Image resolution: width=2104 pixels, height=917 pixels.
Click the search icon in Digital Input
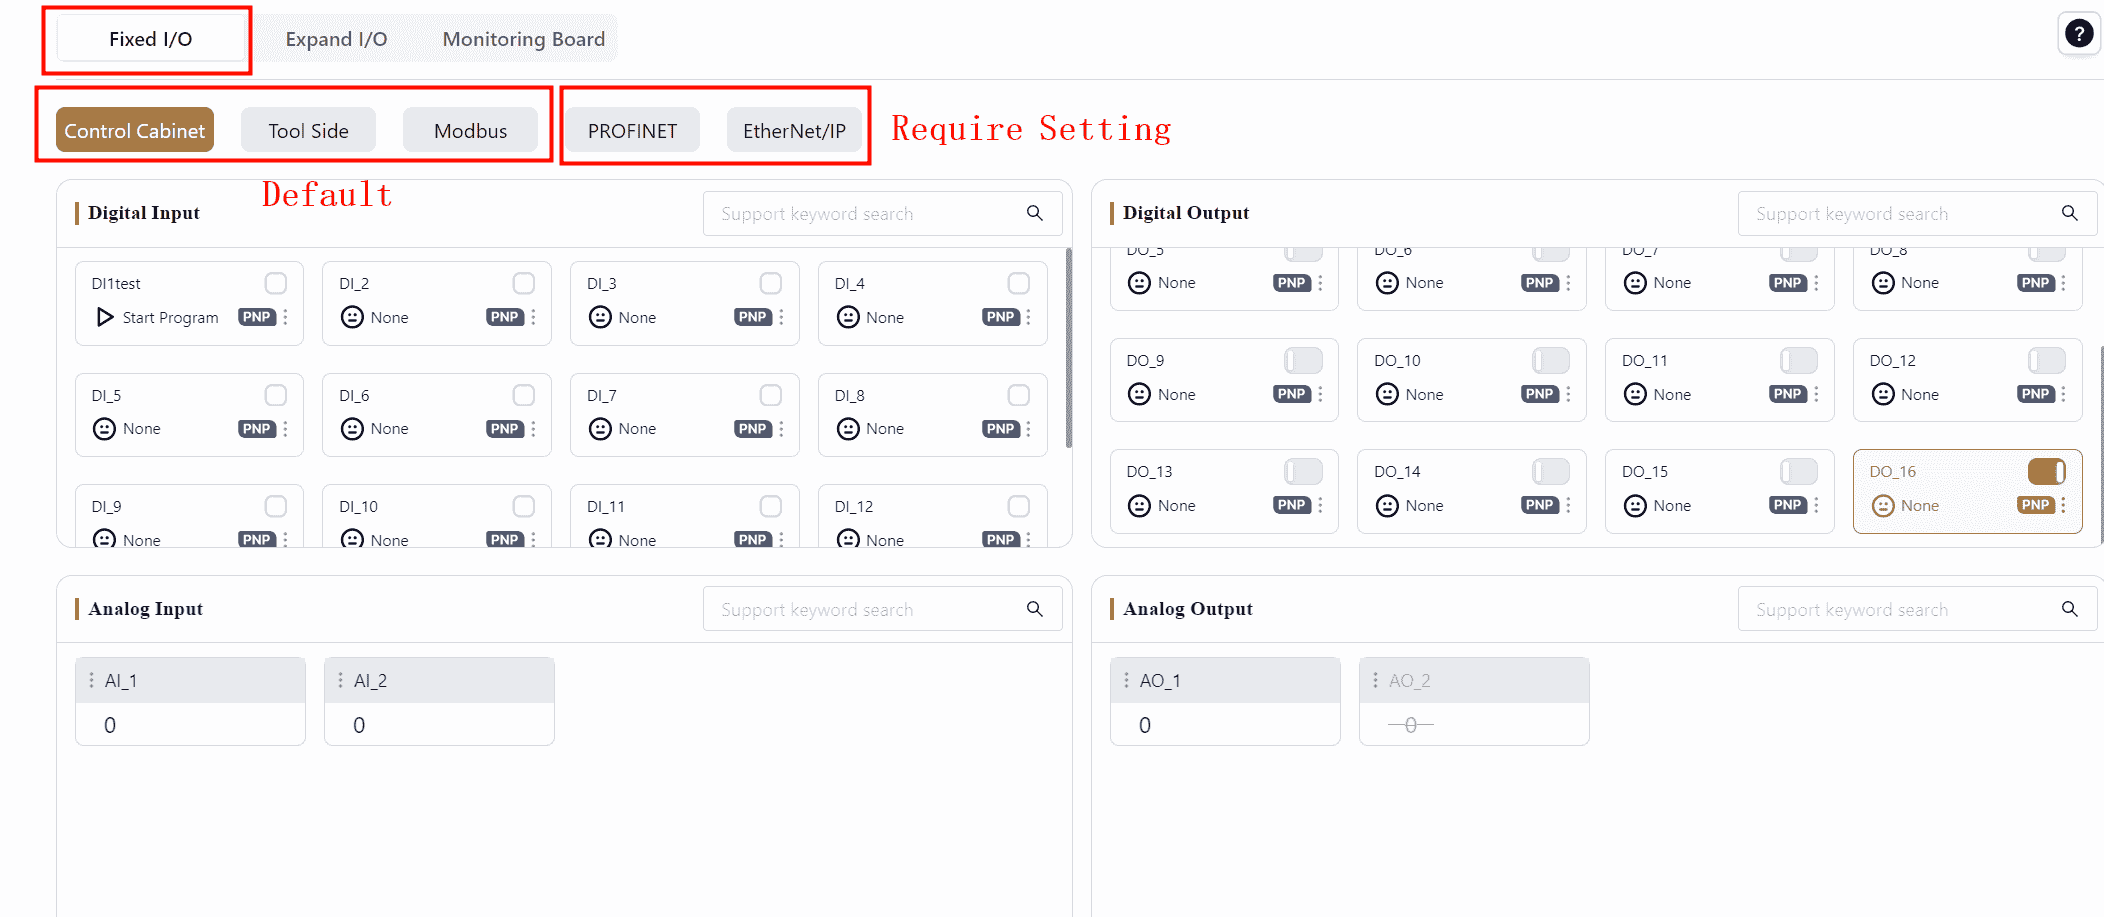1034,213
